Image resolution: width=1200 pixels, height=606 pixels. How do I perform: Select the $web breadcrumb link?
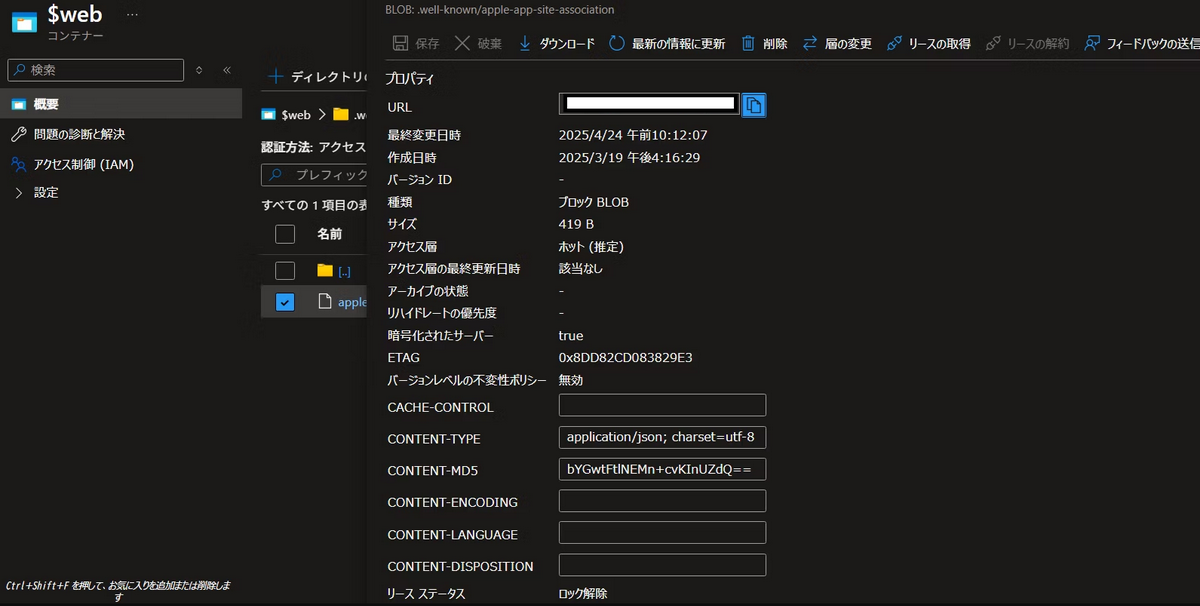296,115
